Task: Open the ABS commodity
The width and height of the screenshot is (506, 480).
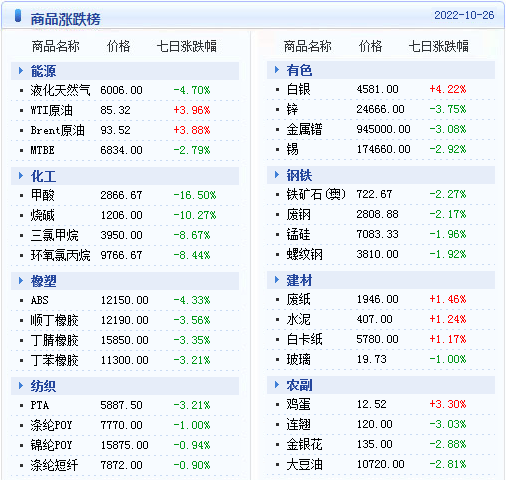Action: [40, 300]
